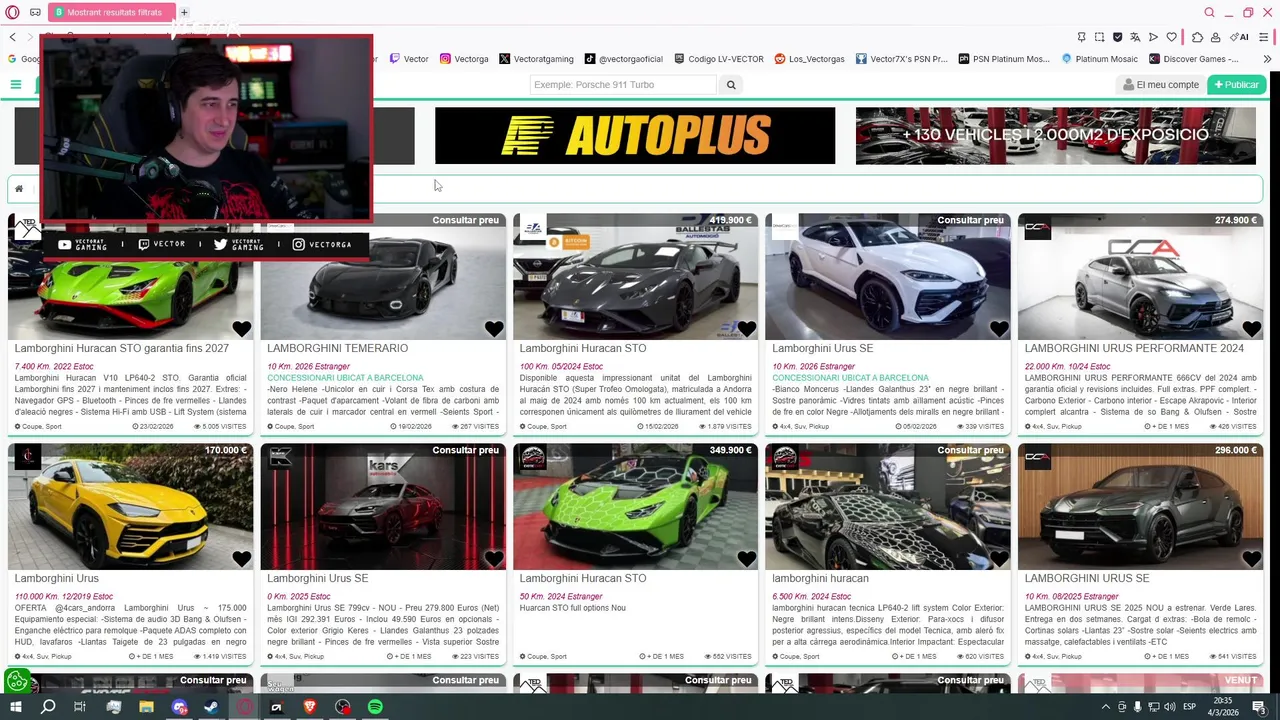Click the volume icon in system tray
This screenshot has height=720, width=1280.
point(1169,707)
